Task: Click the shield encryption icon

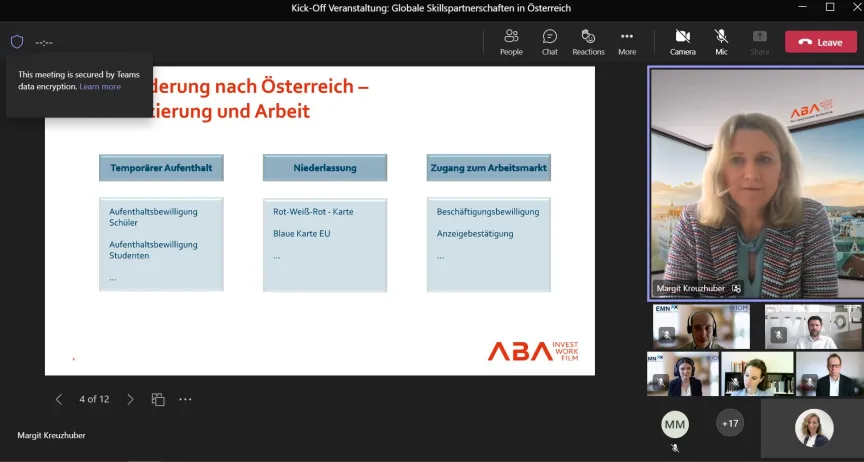Action: pos(17,42)
